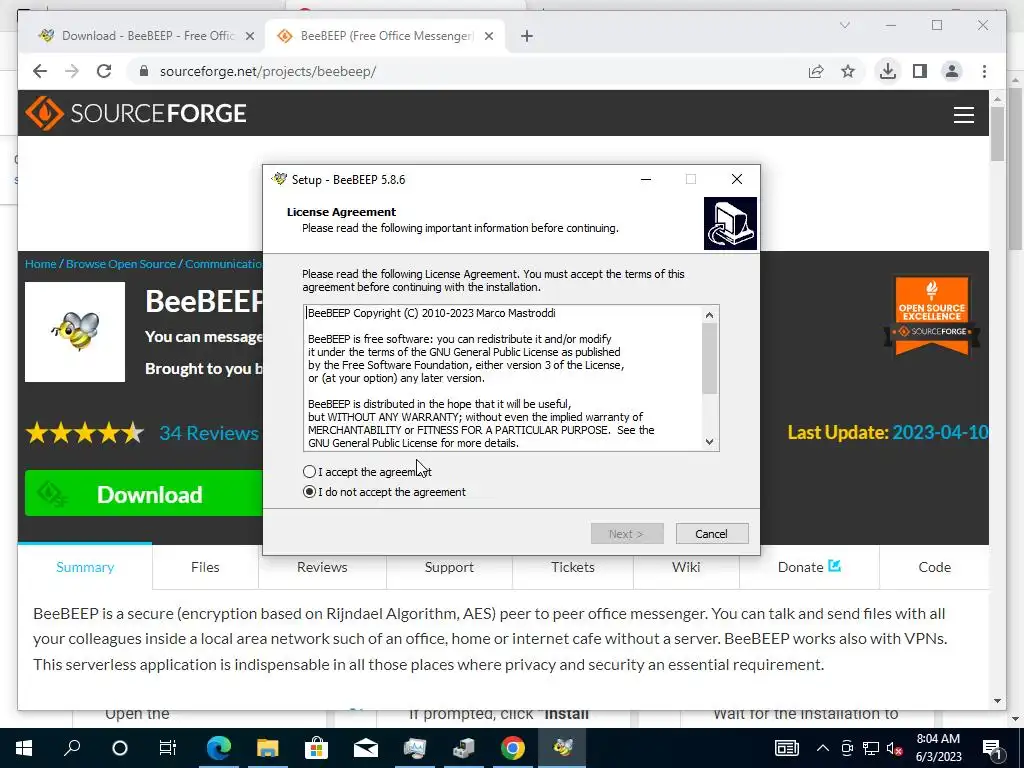Screen dimensions: 1024x768
Task: Open the 34 Reviews link
Action: pos(209,432)
